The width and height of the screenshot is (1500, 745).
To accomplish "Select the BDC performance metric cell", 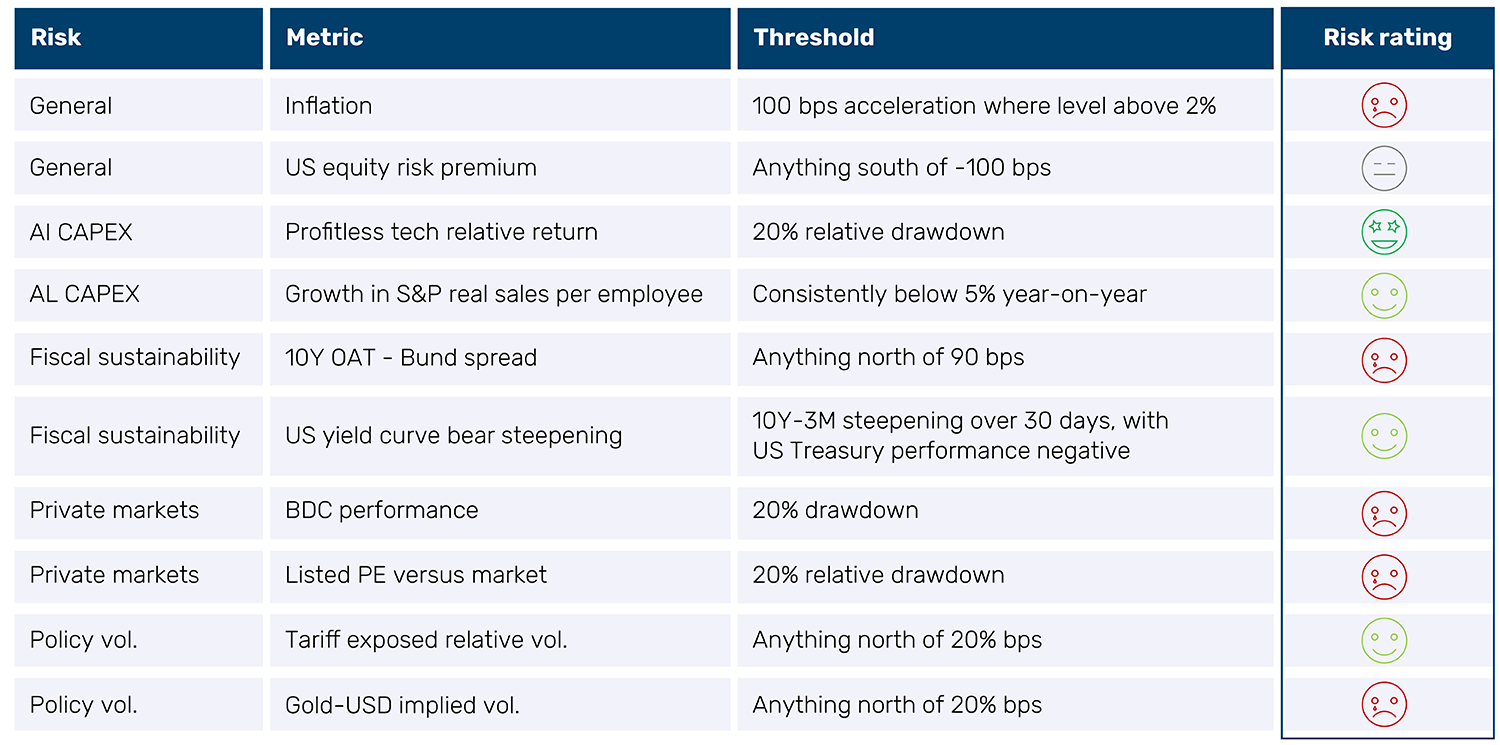I will 382,510.
